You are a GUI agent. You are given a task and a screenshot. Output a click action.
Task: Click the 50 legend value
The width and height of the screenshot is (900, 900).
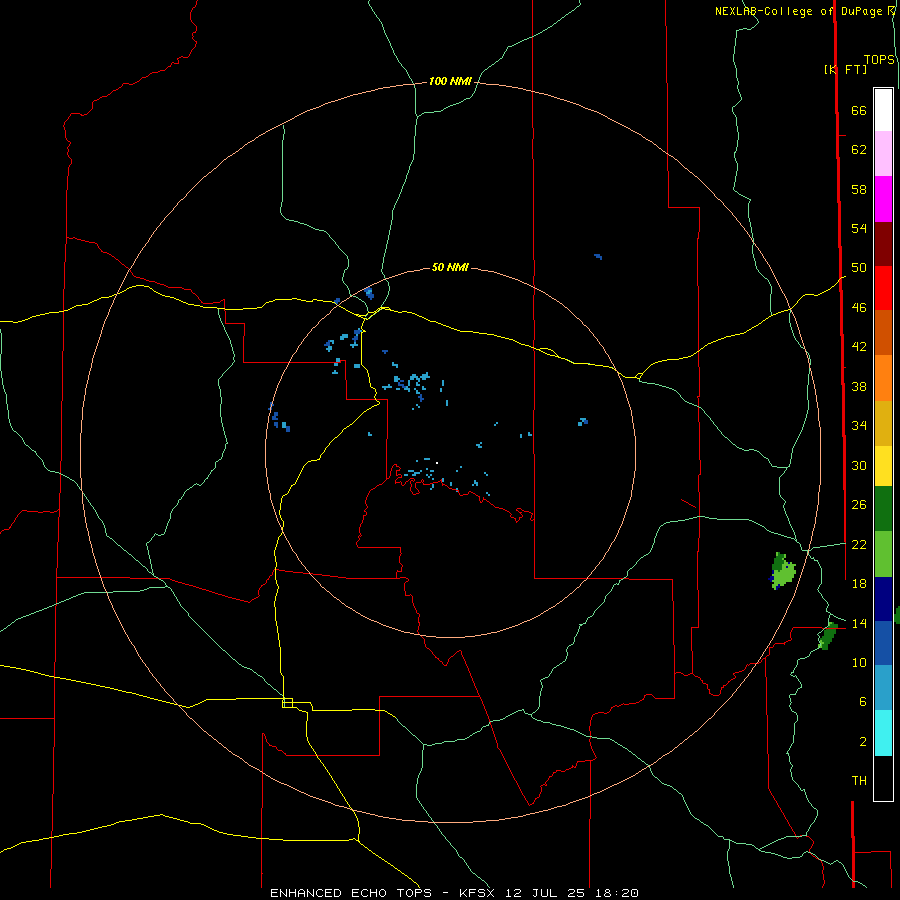pos(859,268)
